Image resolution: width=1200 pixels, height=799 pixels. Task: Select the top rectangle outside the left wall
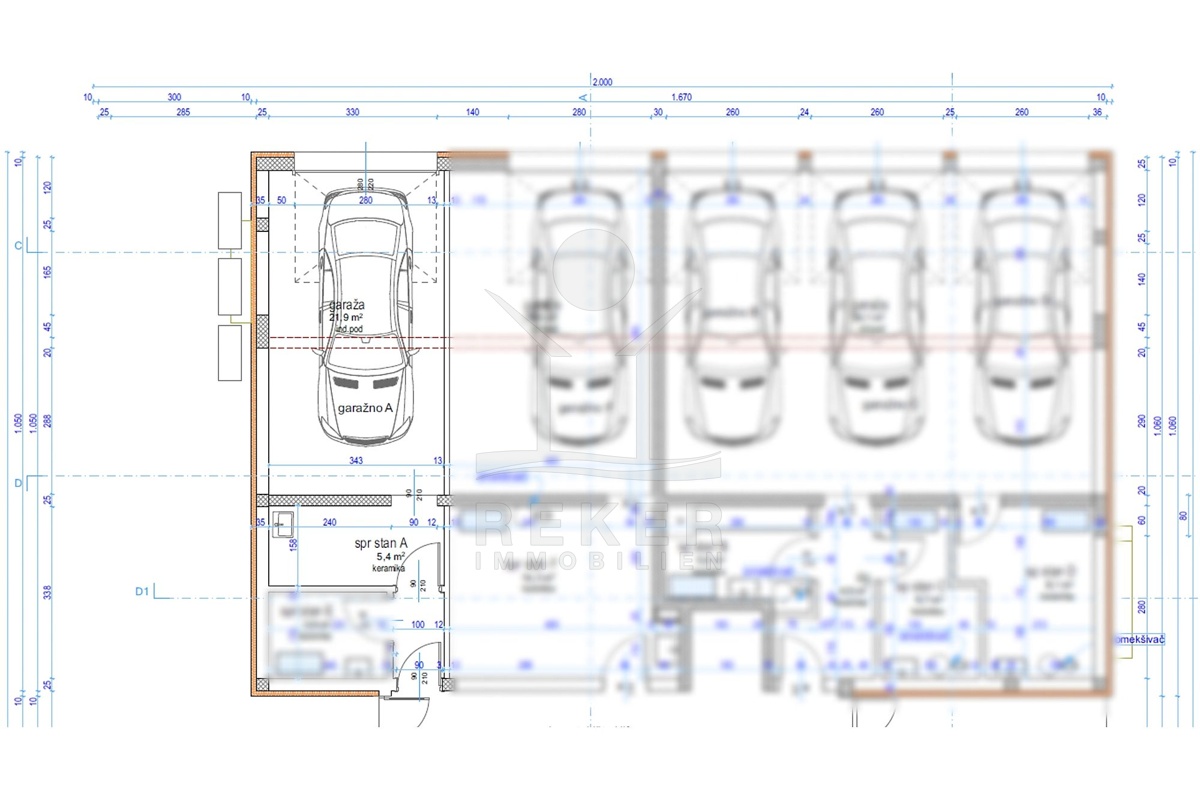[230, 220]
